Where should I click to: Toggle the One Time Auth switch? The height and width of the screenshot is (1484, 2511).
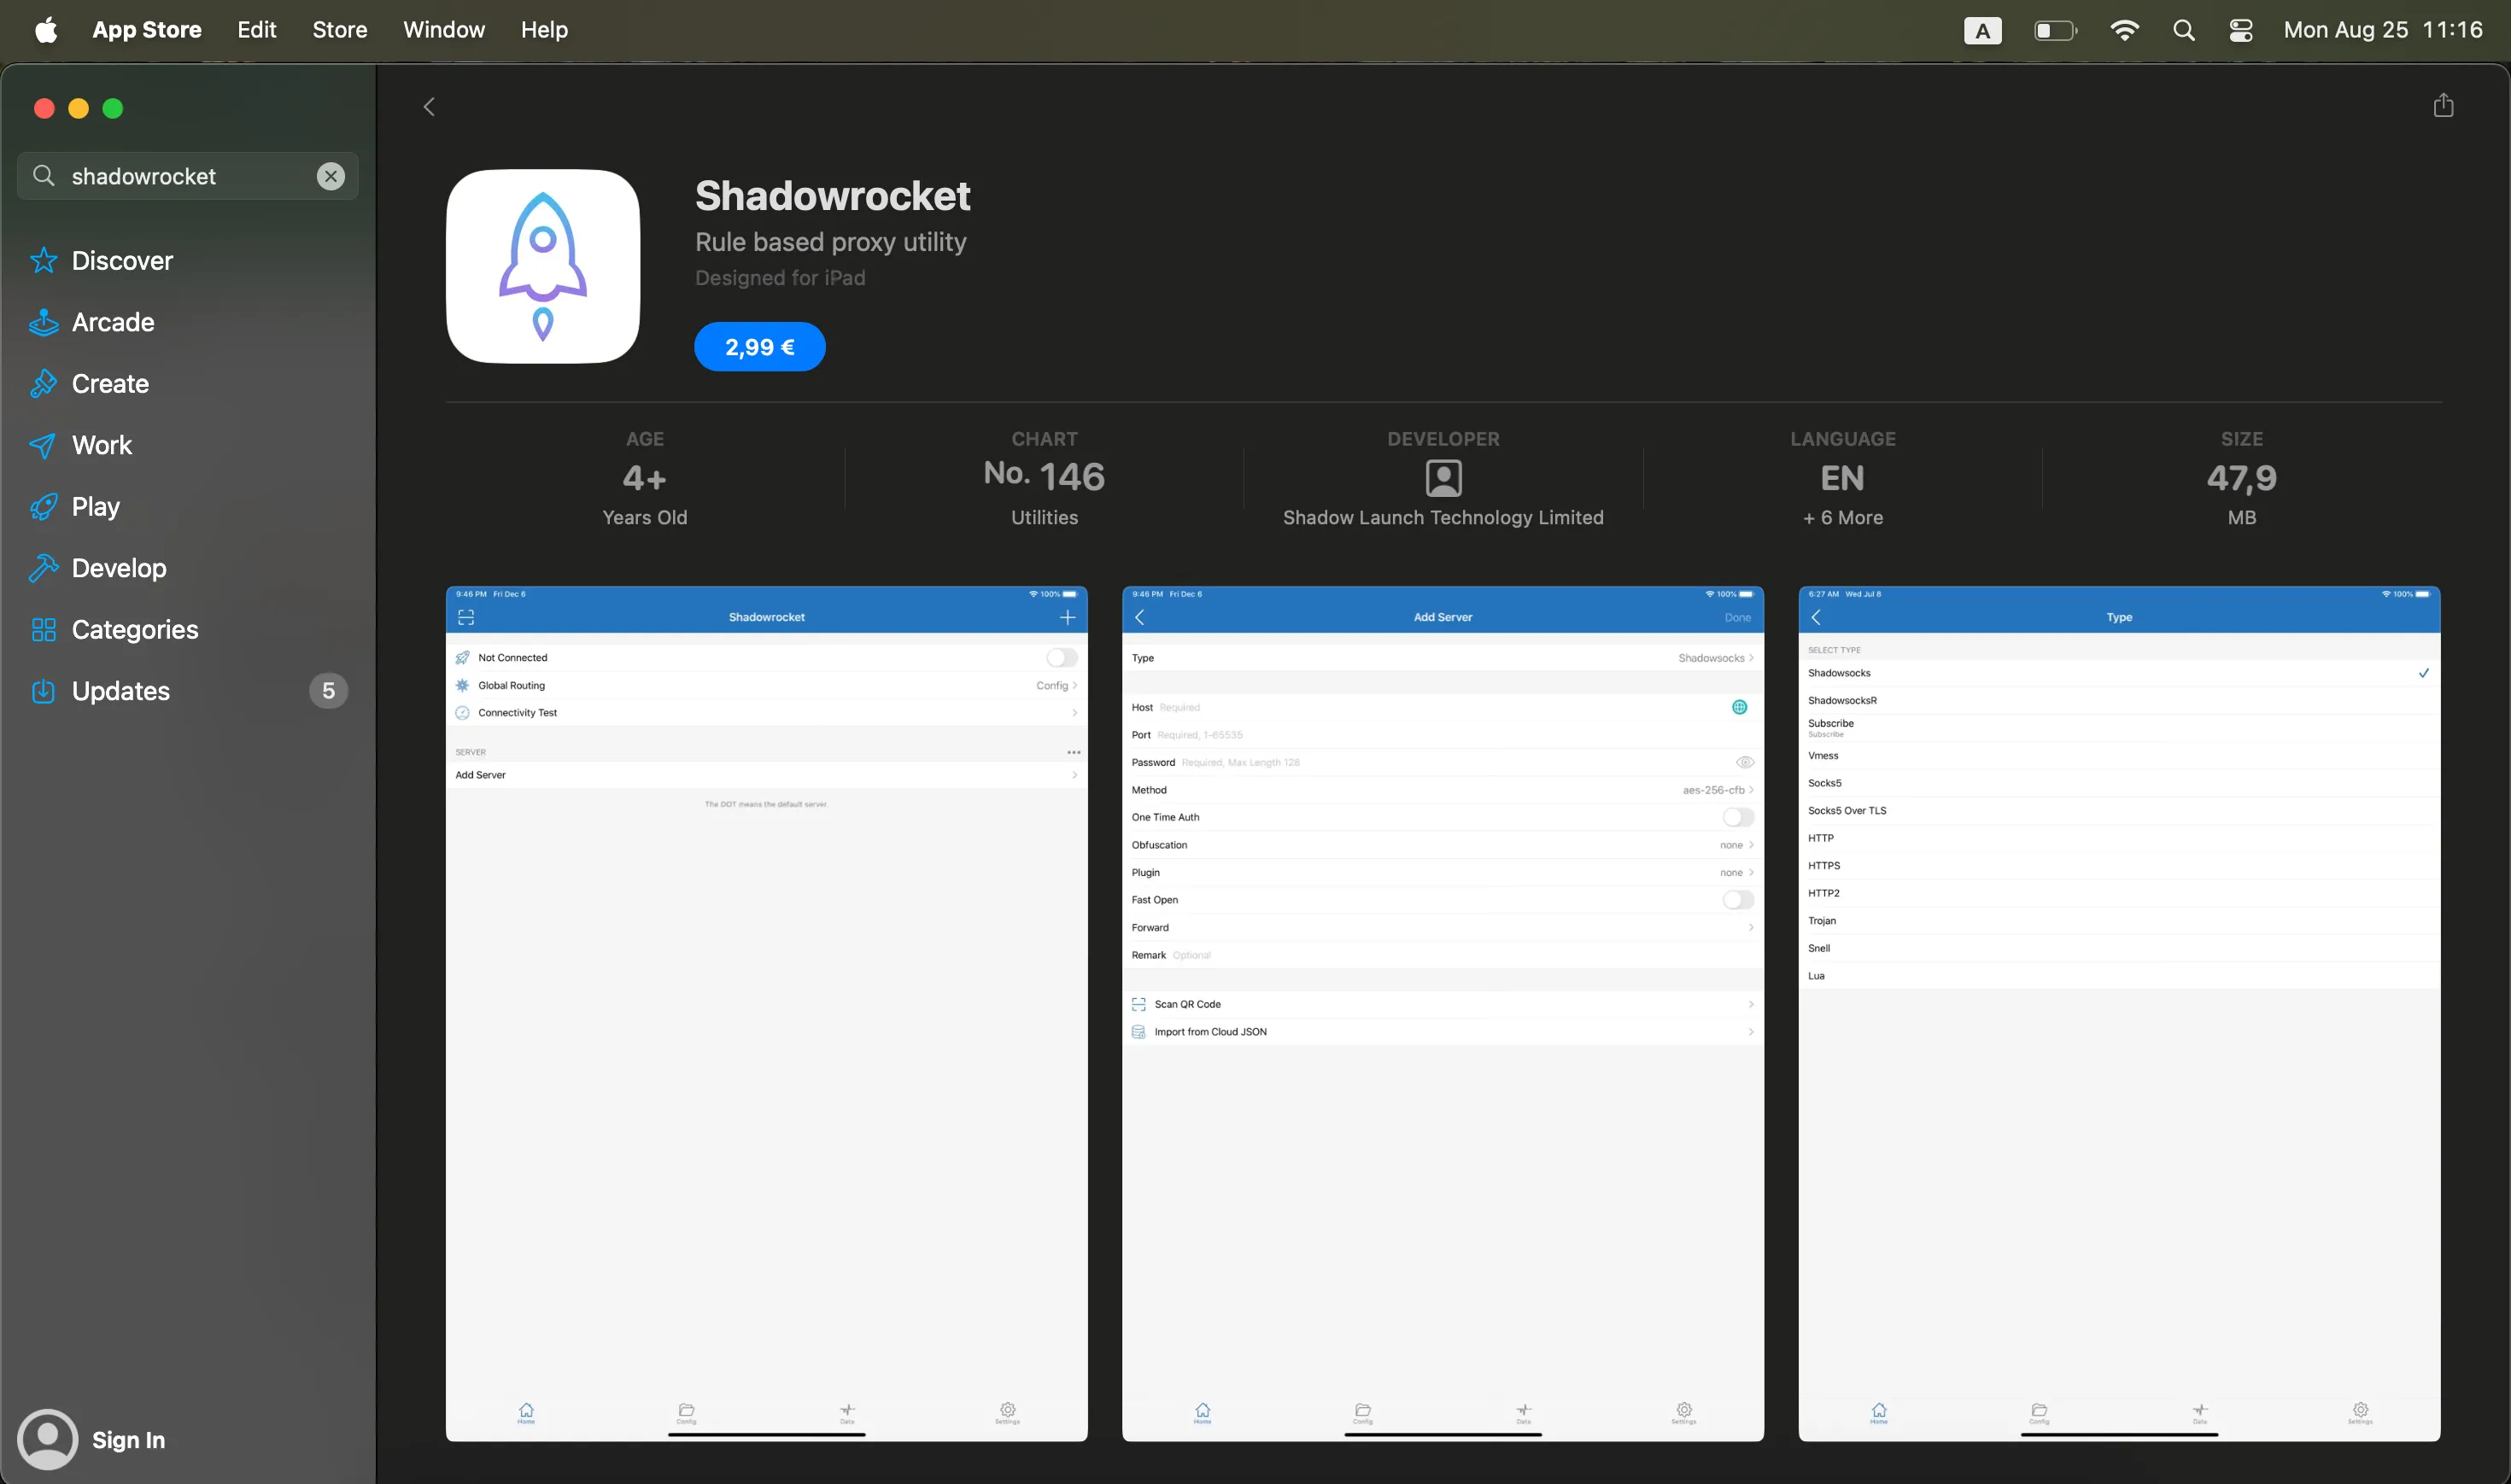pos(1737,817)
